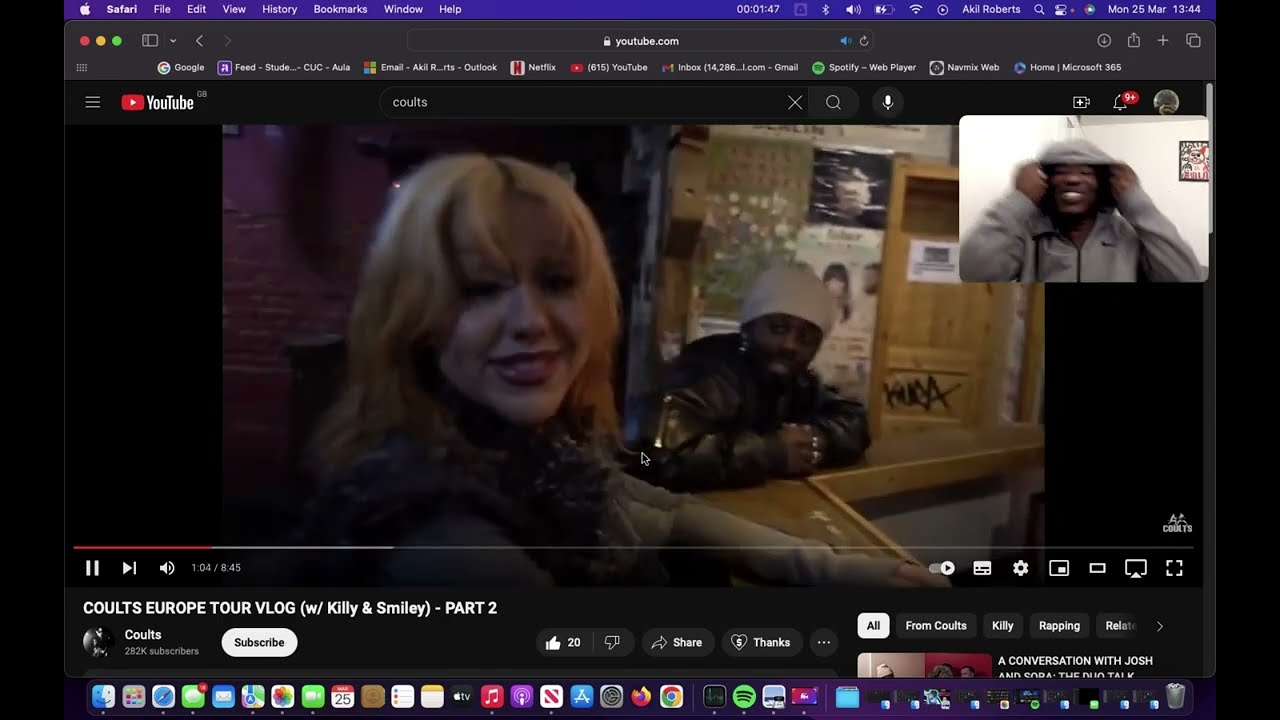Open 'A Conversation with Josh' suggested video
The width and height of the screenshot is (1280, 720).
pos(1075,666)
